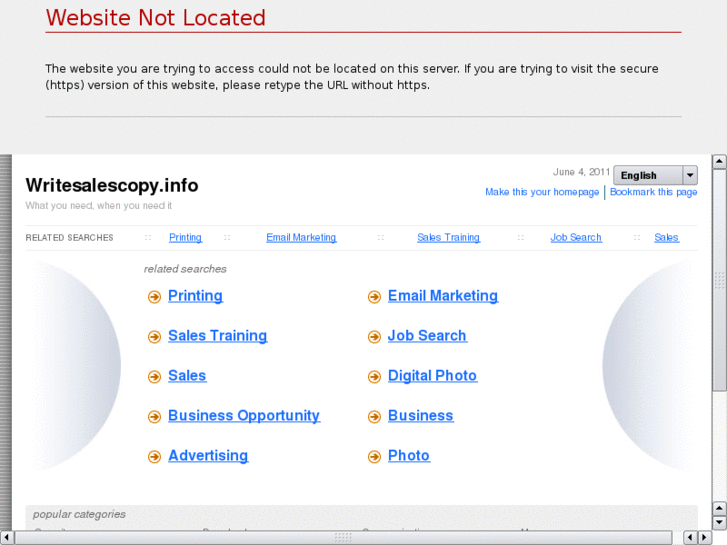Open Email Marketing in the related searches bar
Screen dimensions: 727x545
click(x=301, y=237)
